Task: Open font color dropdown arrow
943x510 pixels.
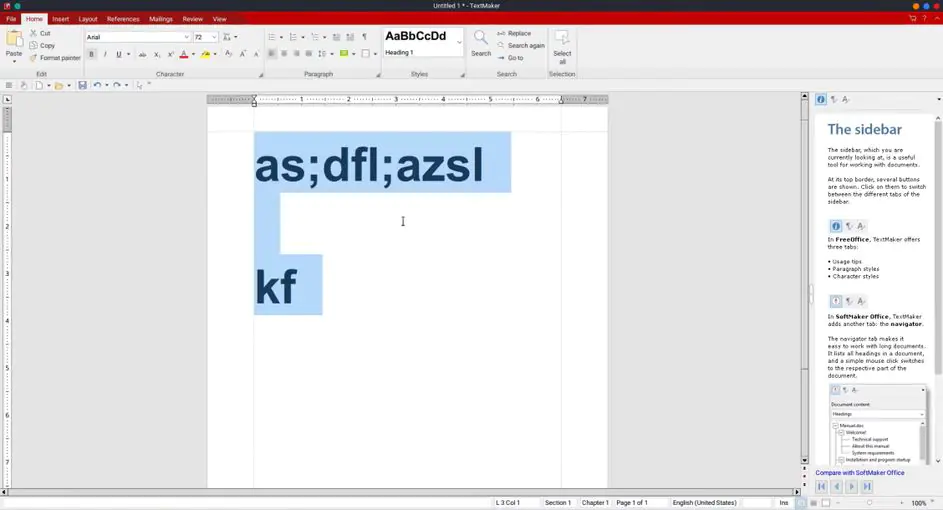Action: pos(193,54)
